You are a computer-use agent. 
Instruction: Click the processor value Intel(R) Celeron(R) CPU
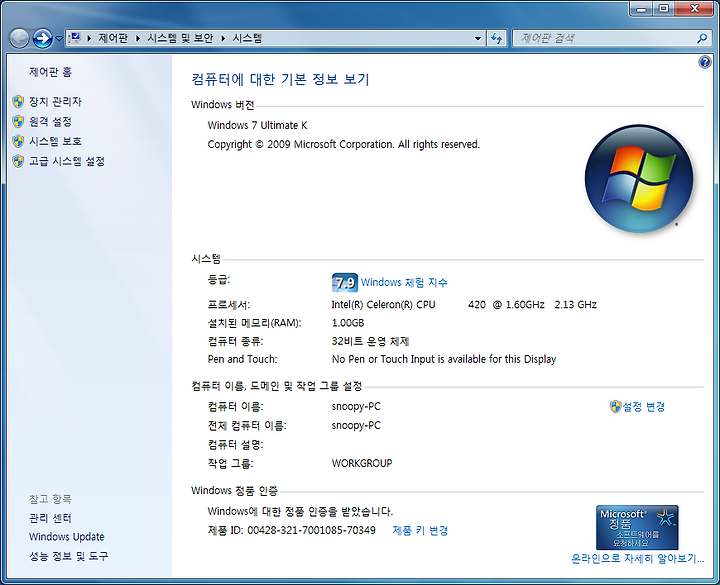383,305
